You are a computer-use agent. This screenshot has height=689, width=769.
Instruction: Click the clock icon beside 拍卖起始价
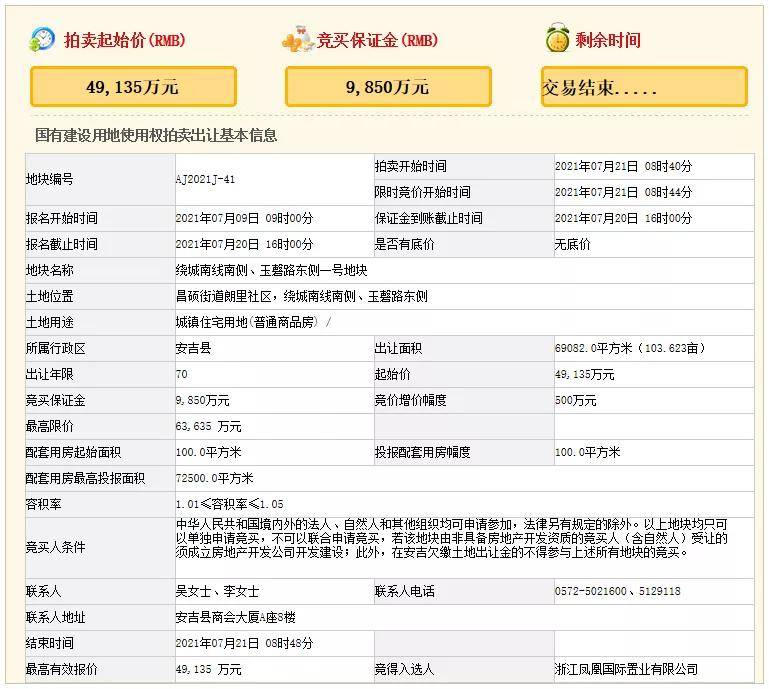click(42, 39)
